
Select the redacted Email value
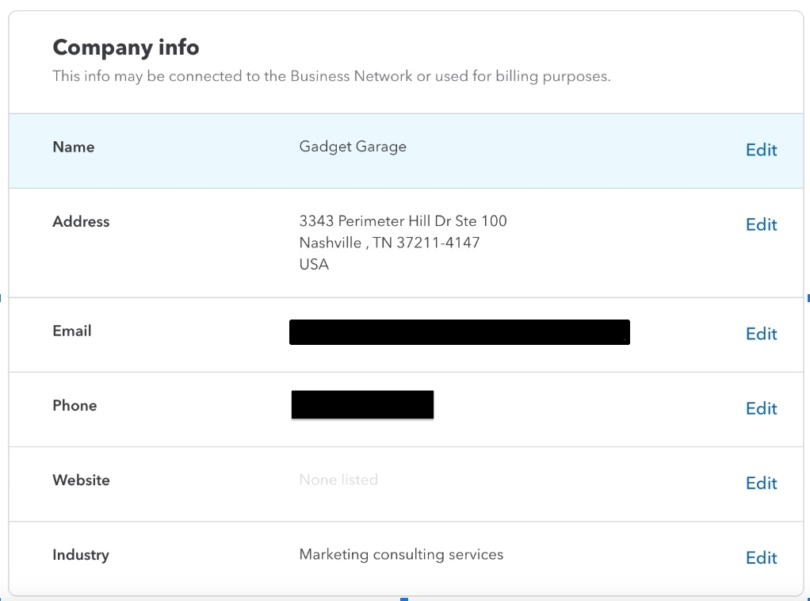point(460,329)
